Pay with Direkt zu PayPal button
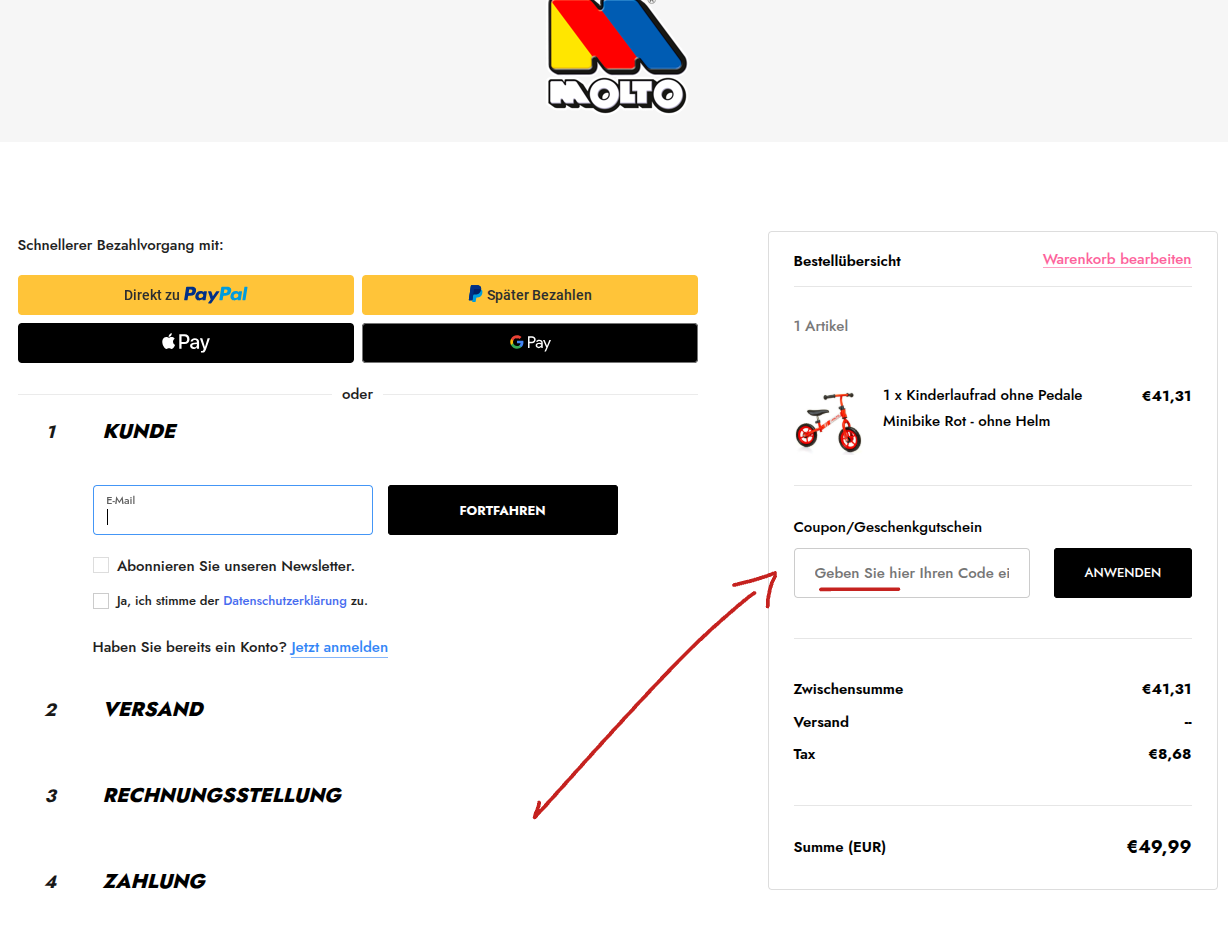The image size is (1228, 927). [186, 295]
